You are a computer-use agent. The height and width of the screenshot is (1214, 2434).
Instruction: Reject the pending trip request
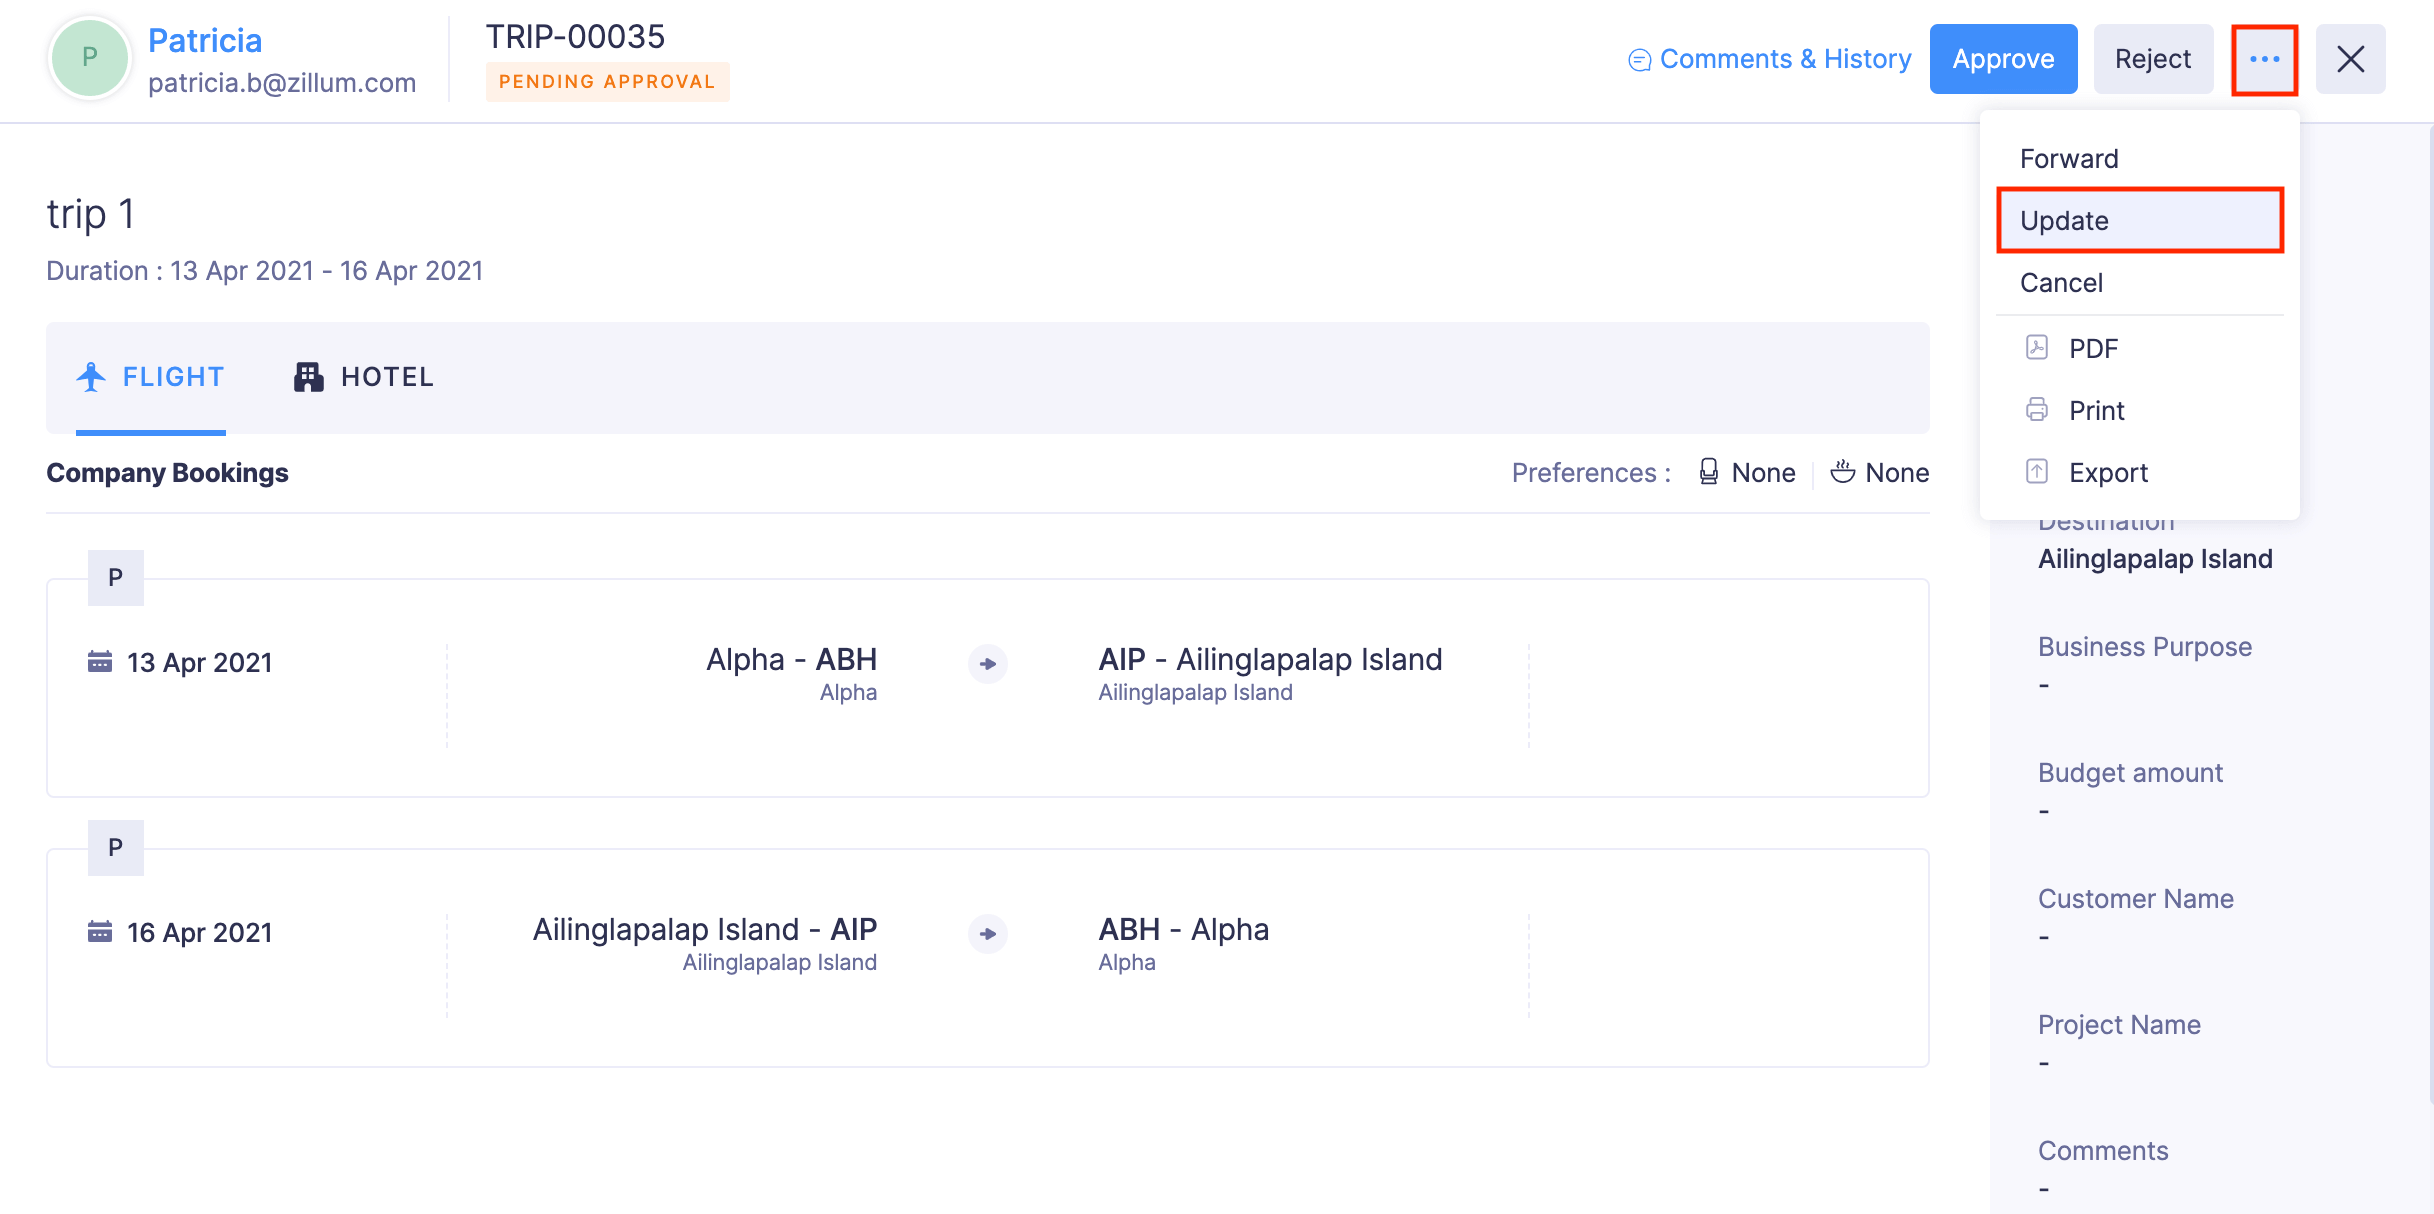point(2152,58)
